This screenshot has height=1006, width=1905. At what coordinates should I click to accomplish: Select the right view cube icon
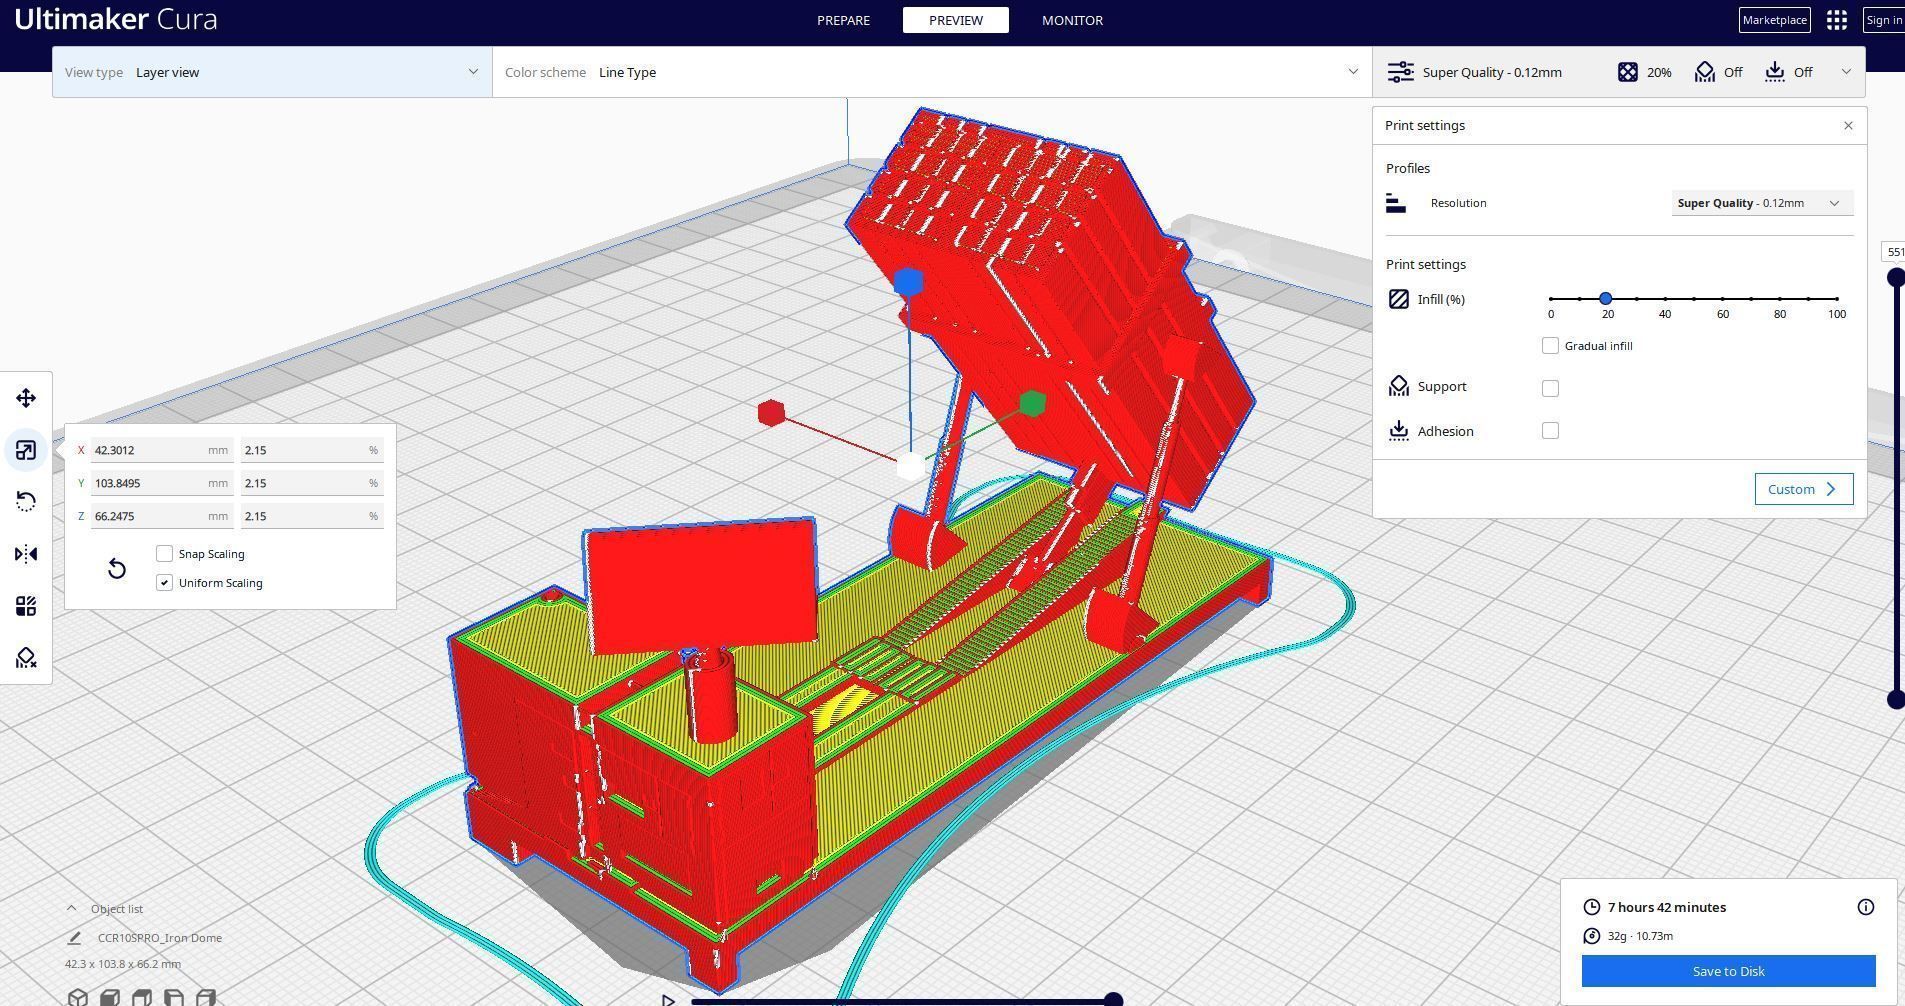(x=206, y=997)
